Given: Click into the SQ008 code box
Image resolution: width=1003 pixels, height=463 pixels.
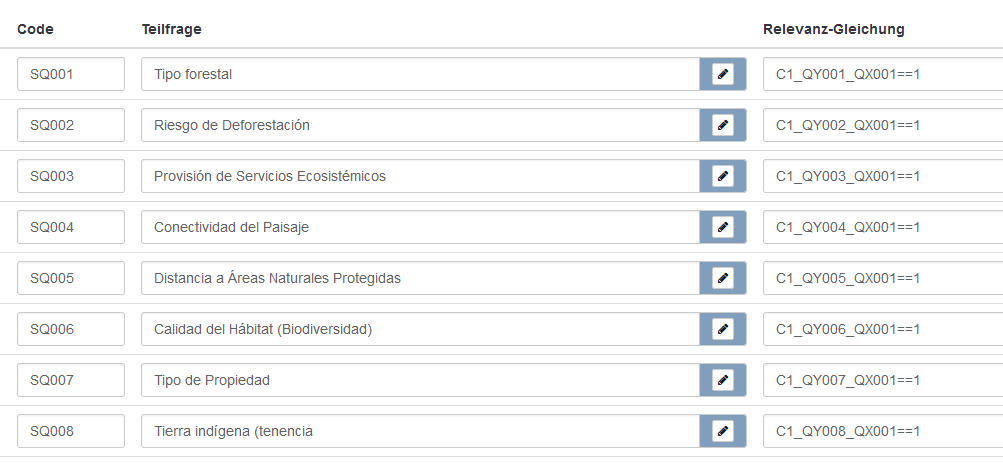Looking at the screenshot, I should 71,431.
